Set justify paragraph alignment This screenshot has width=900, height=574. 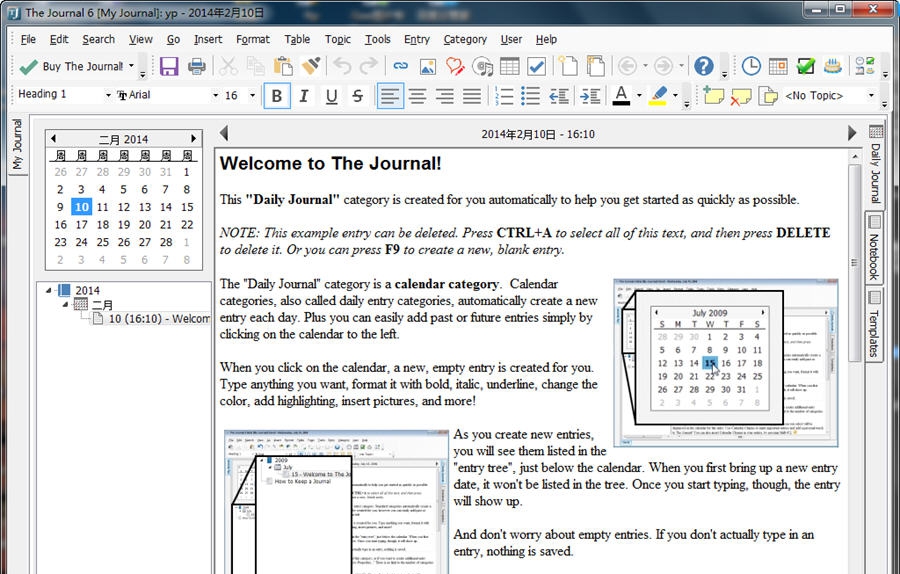[472, 96]
